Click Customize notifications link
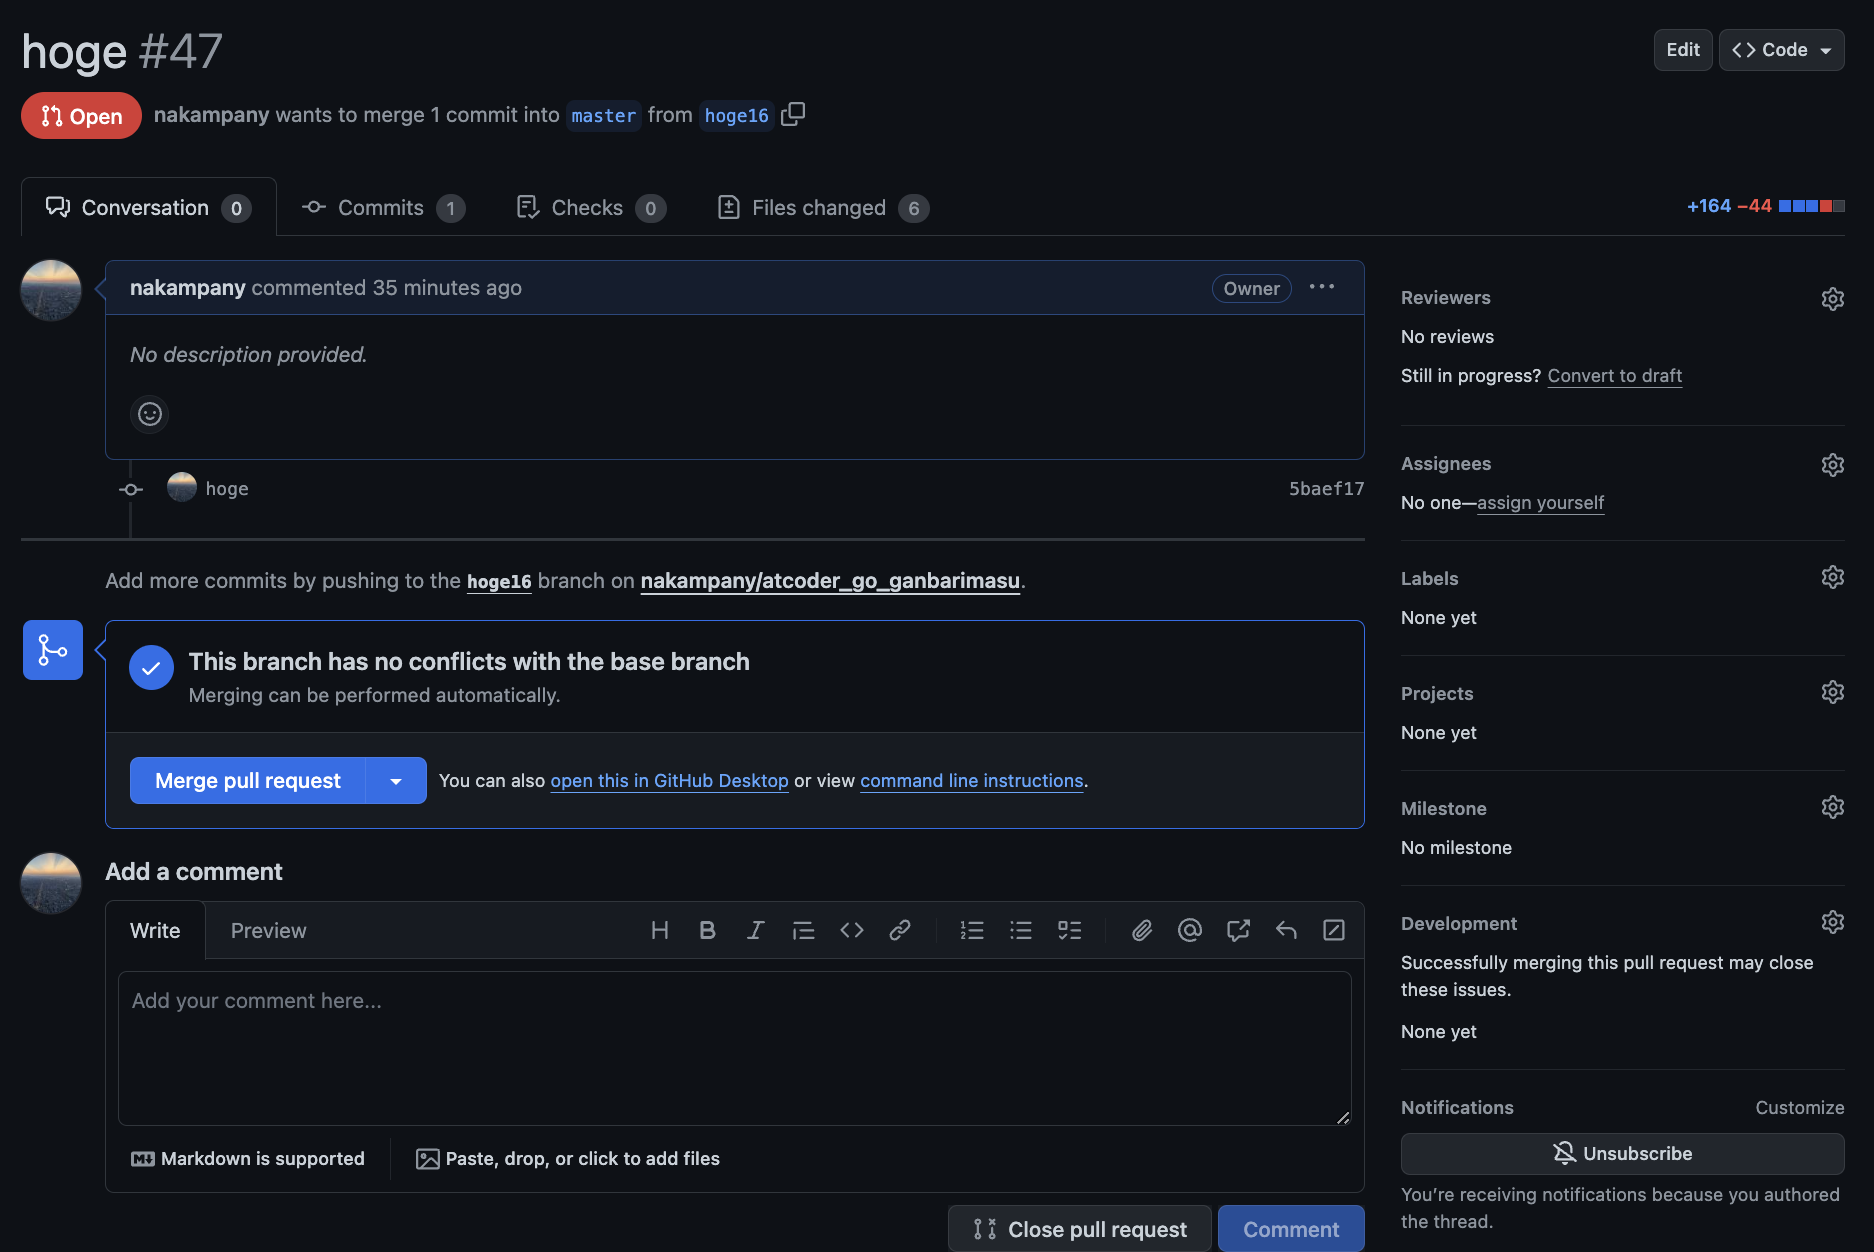Viewport: 1874px width, 1252px height. click(x=1800, y=1107)
